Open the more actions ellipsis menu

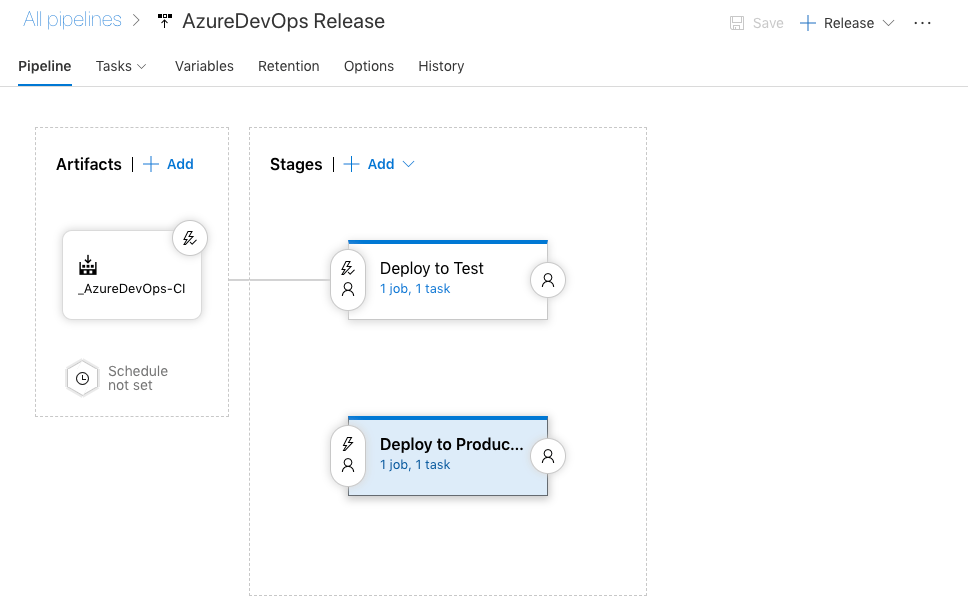[x=922, y=23]
